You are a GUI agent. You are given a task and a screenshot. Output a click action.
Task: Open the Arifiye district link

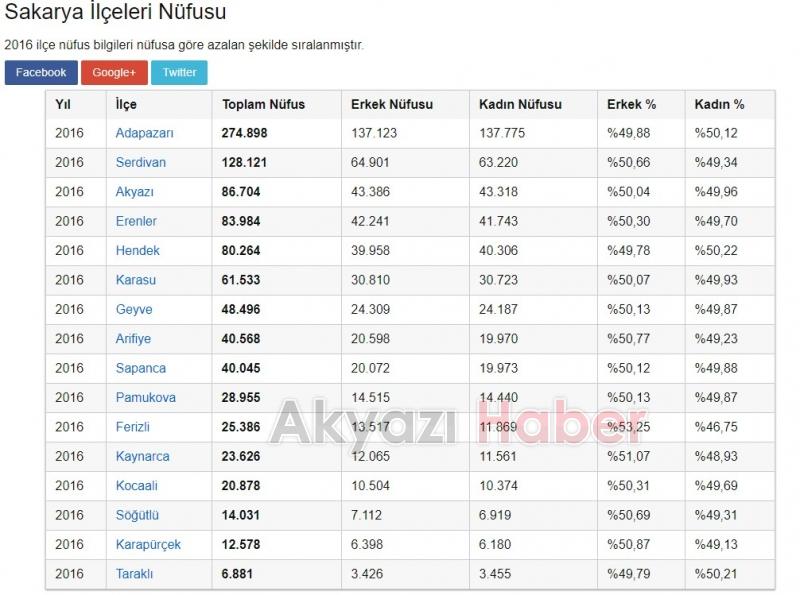click(x=133, y=339)
